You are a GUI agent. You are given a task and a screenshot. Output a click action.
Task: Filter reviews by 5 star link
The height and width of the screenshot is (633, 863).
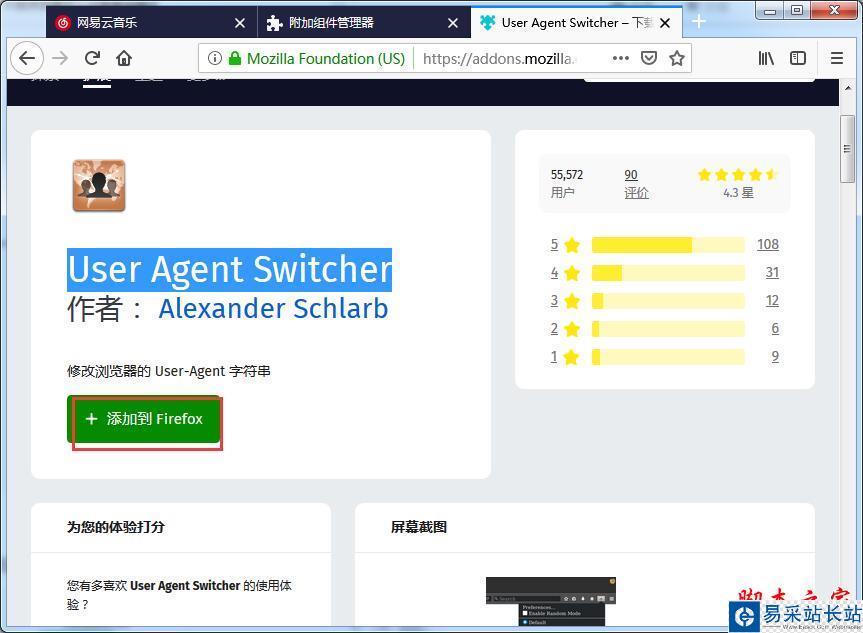click(x=565, y=244)
